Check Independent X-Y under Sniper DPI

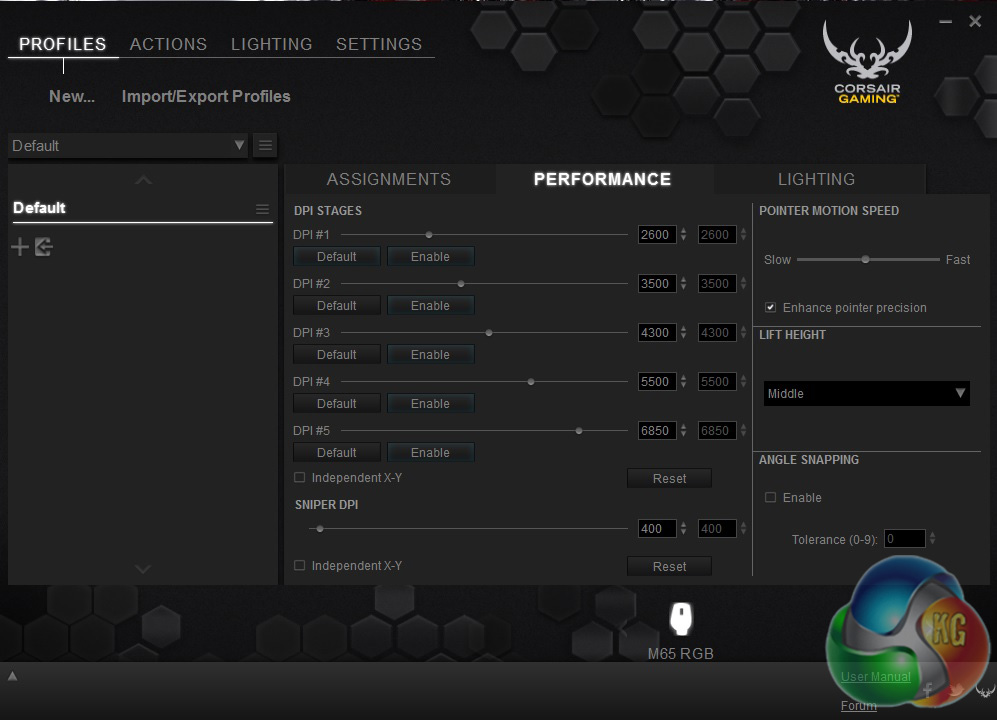pos(299,565)
